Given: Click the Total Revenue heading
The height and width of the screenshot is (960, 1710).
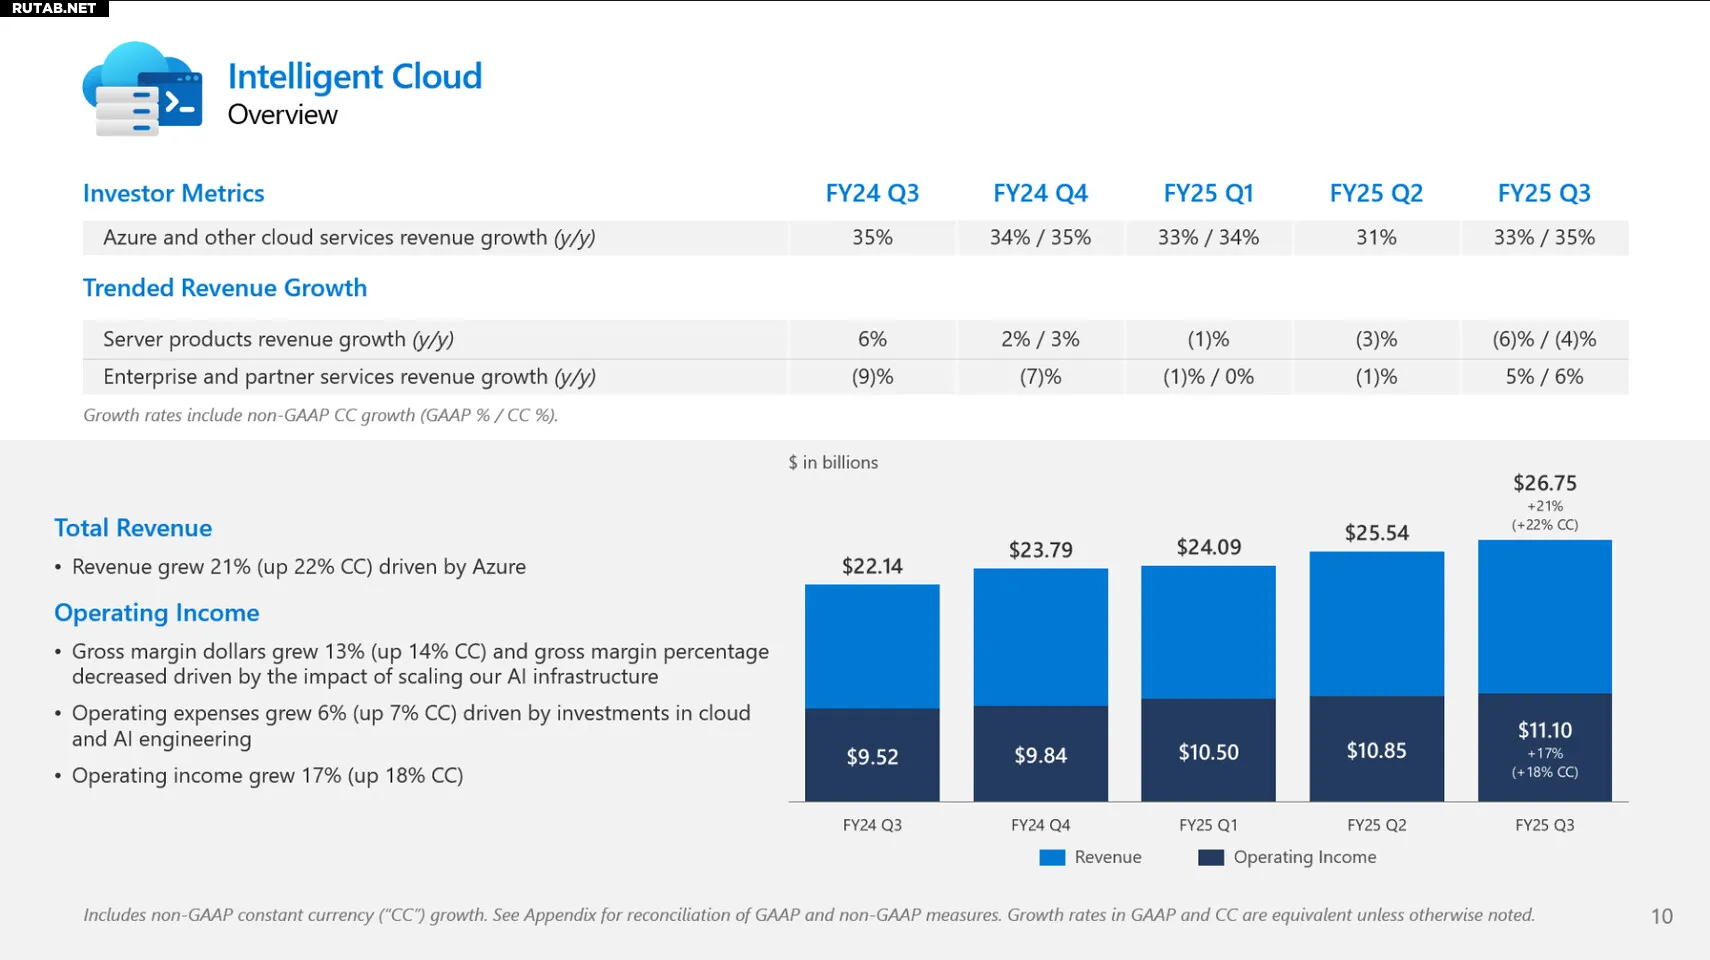Looking at the screenshot, I should pos(133,528).
